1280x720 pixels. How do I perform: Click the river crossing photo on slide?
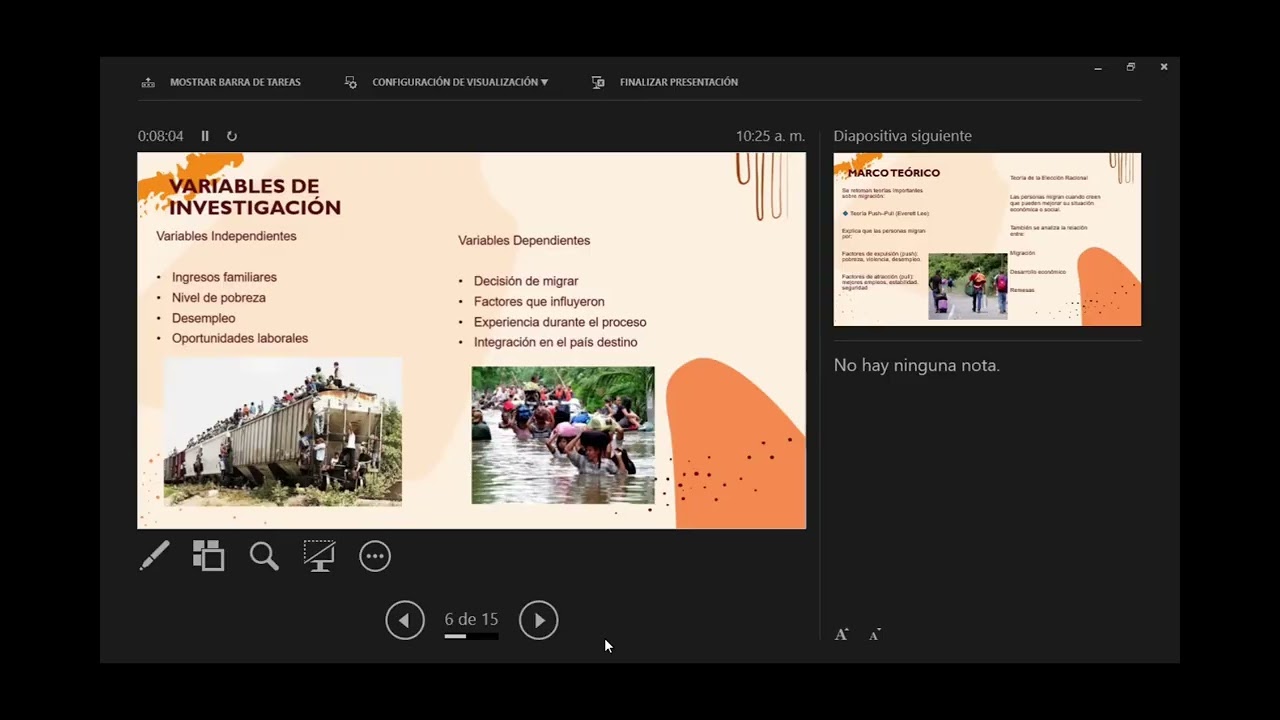coord(563,435)
